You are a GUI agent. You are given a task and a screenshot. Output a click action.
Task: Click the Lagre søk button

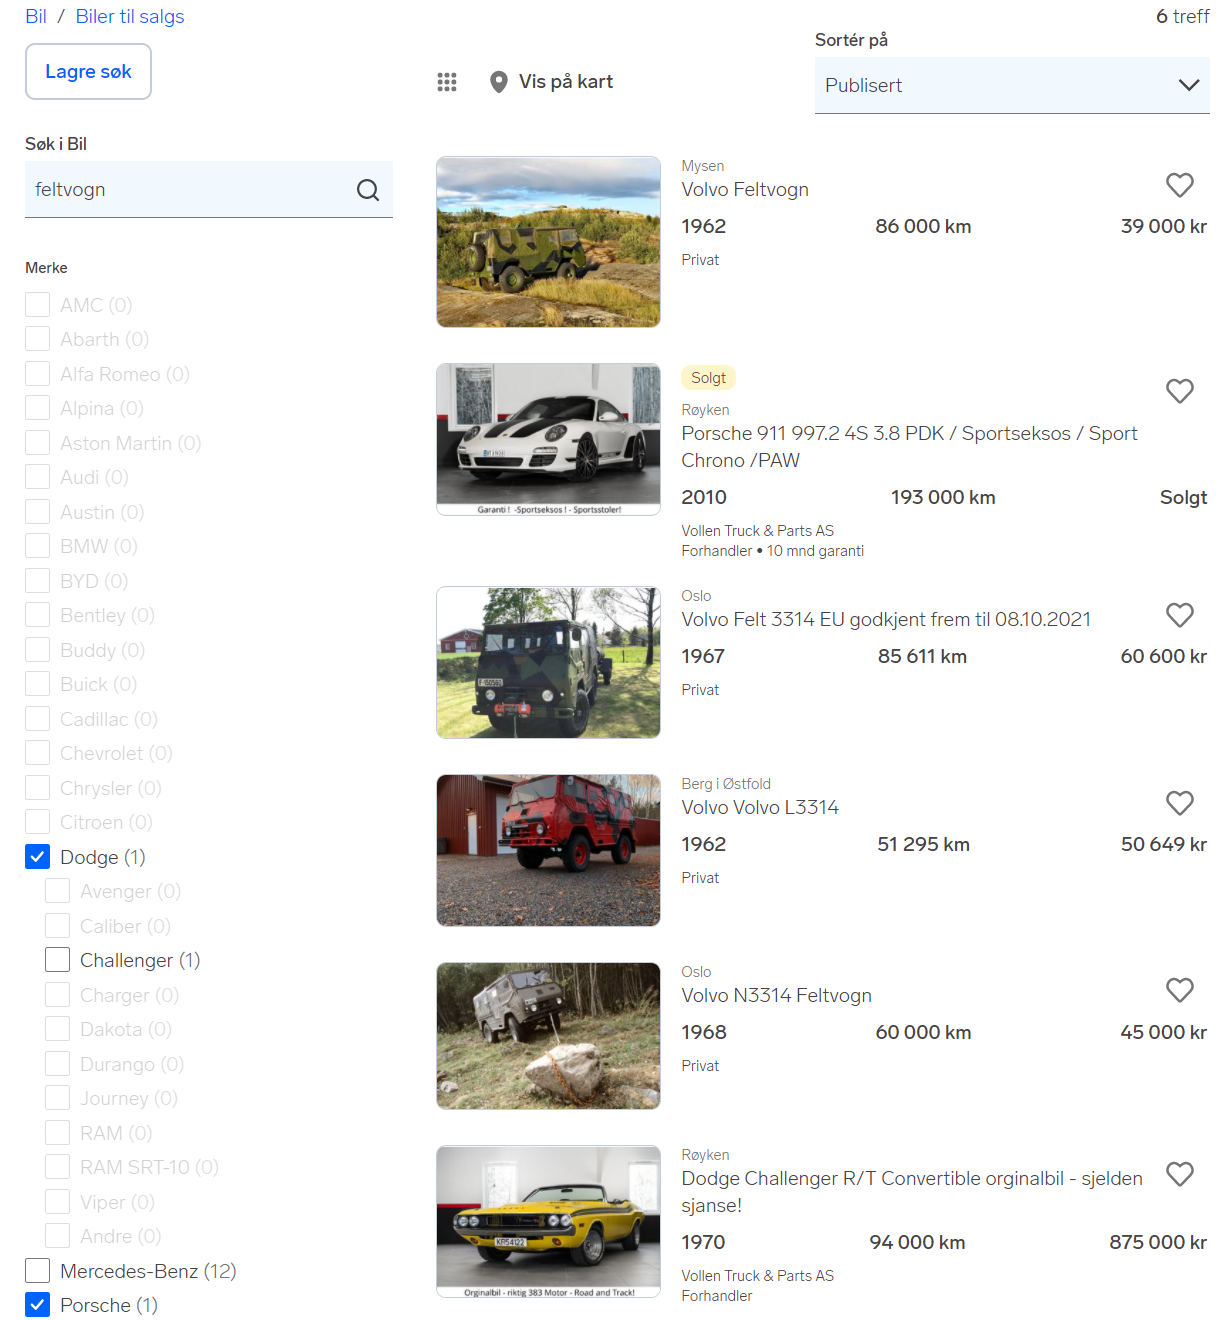pos(88,72)
